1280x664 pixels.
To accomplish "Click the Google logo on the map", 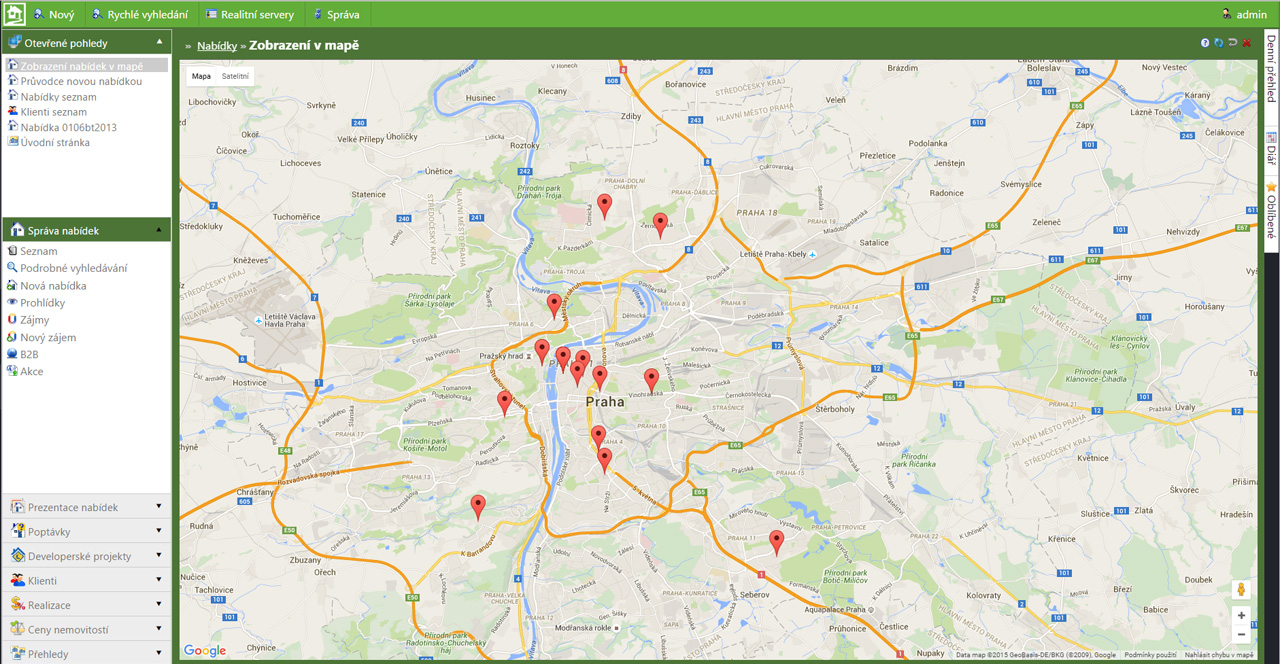I will point(205,651).
